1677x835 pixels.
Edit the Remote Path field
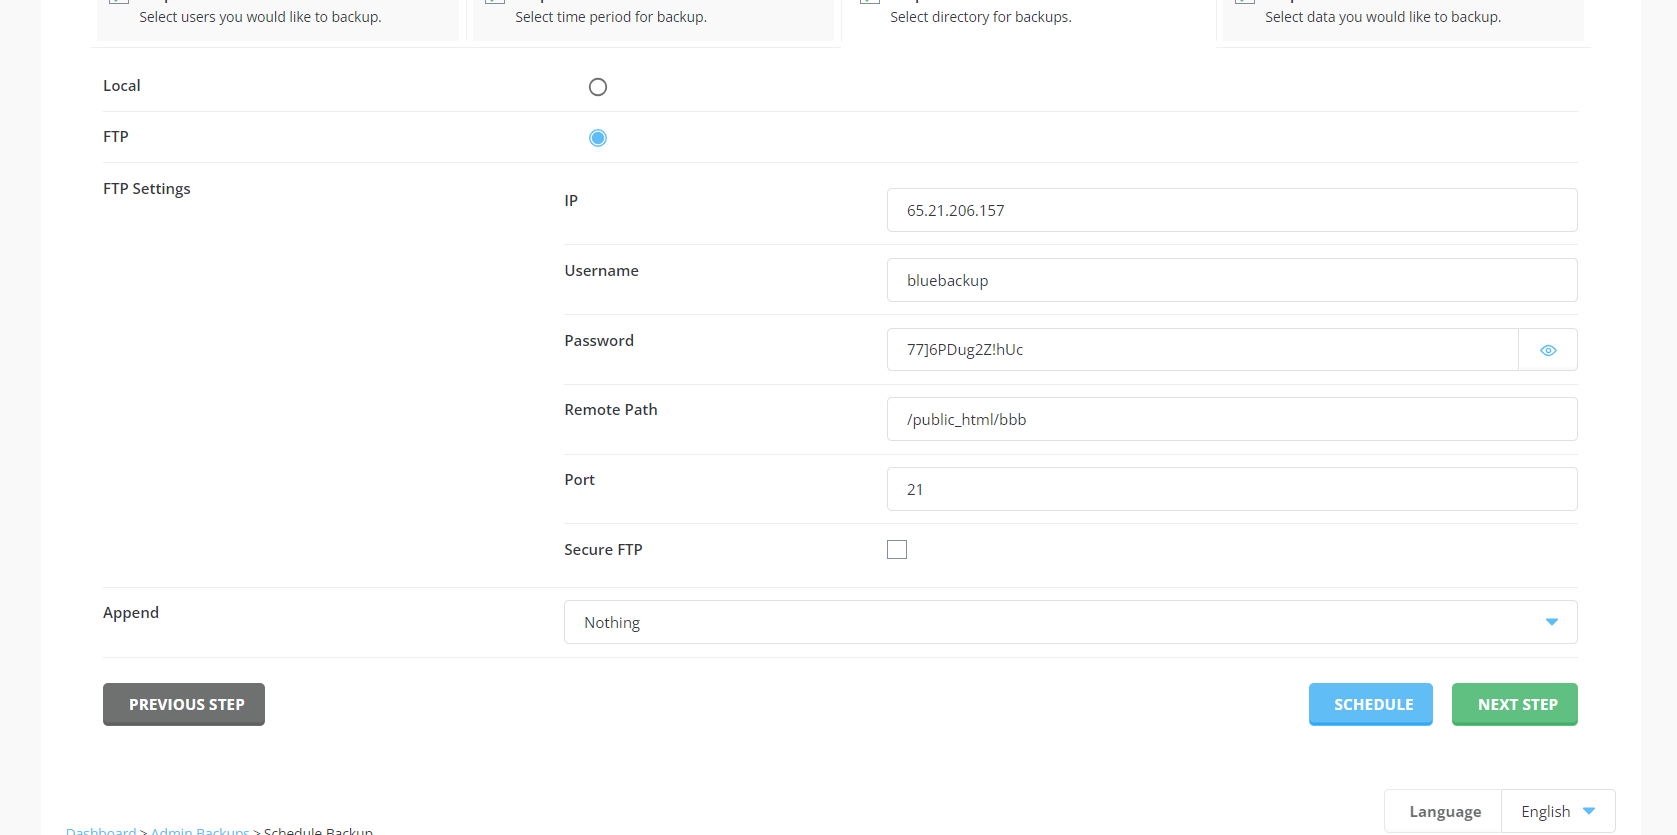click(1231, 419)
